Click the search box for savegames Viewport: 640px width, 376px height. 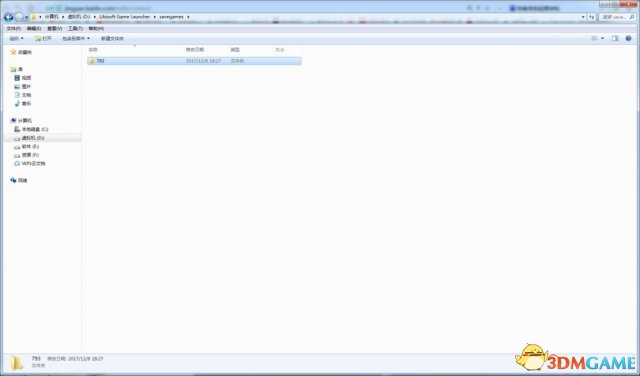click(x=617, y=17)
